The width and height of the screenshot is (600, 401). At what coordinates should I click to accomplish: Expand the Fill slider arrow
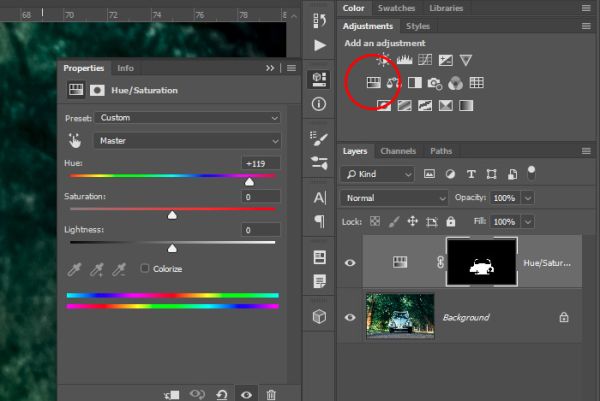528,222
